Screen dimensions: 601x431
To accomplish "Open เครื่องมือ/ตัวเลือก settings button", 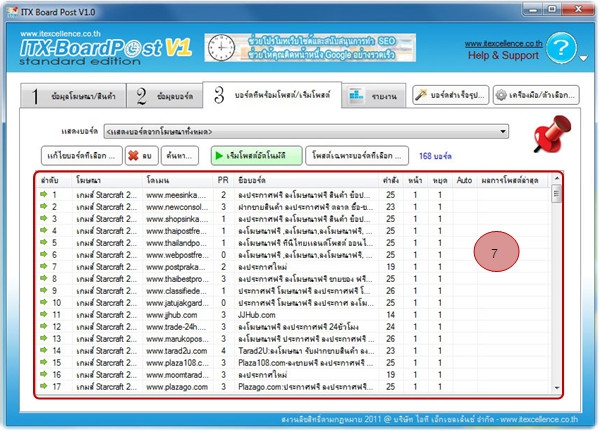I will (x=536, y=95).
